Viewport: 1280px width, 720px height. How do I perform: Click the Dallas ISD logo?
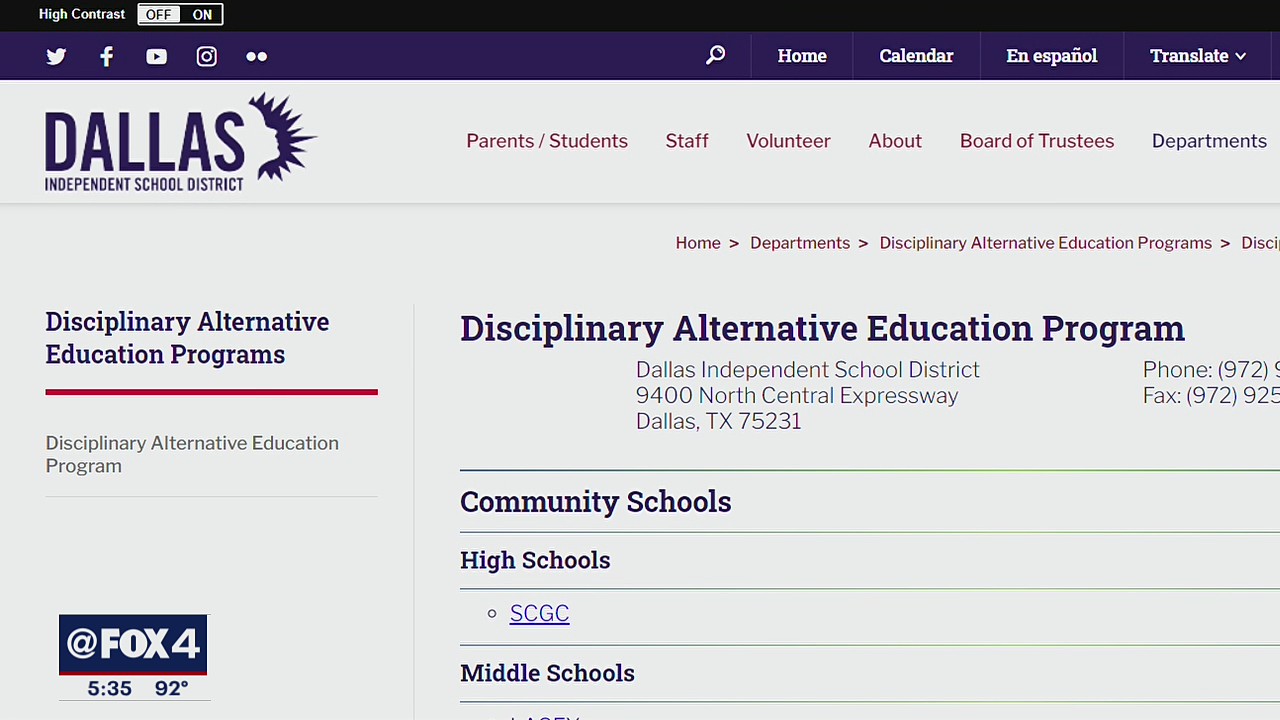point(180,142)
